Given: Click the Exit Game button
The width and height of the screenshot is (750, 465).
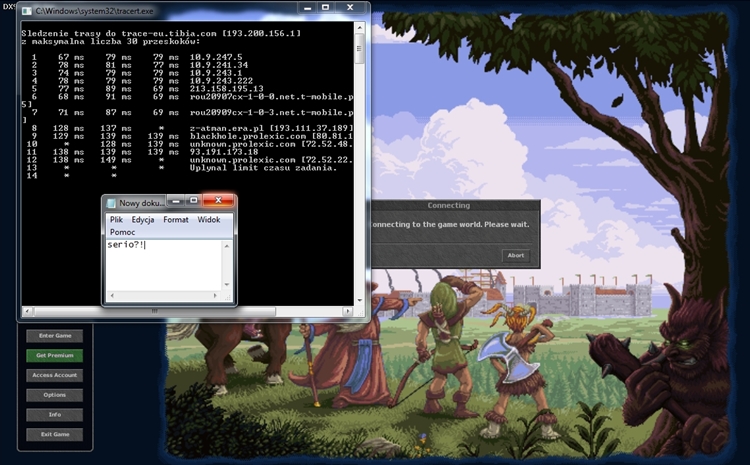Looking at the screenshot, I should (x=55, y=434).
